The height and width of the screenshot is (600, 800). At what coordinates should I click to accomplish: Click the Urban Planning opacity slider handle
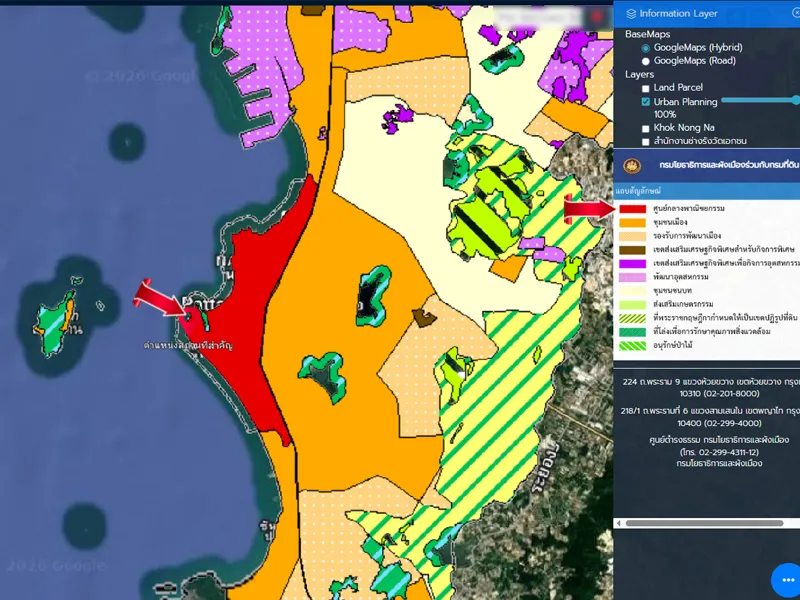coord(795,100)
